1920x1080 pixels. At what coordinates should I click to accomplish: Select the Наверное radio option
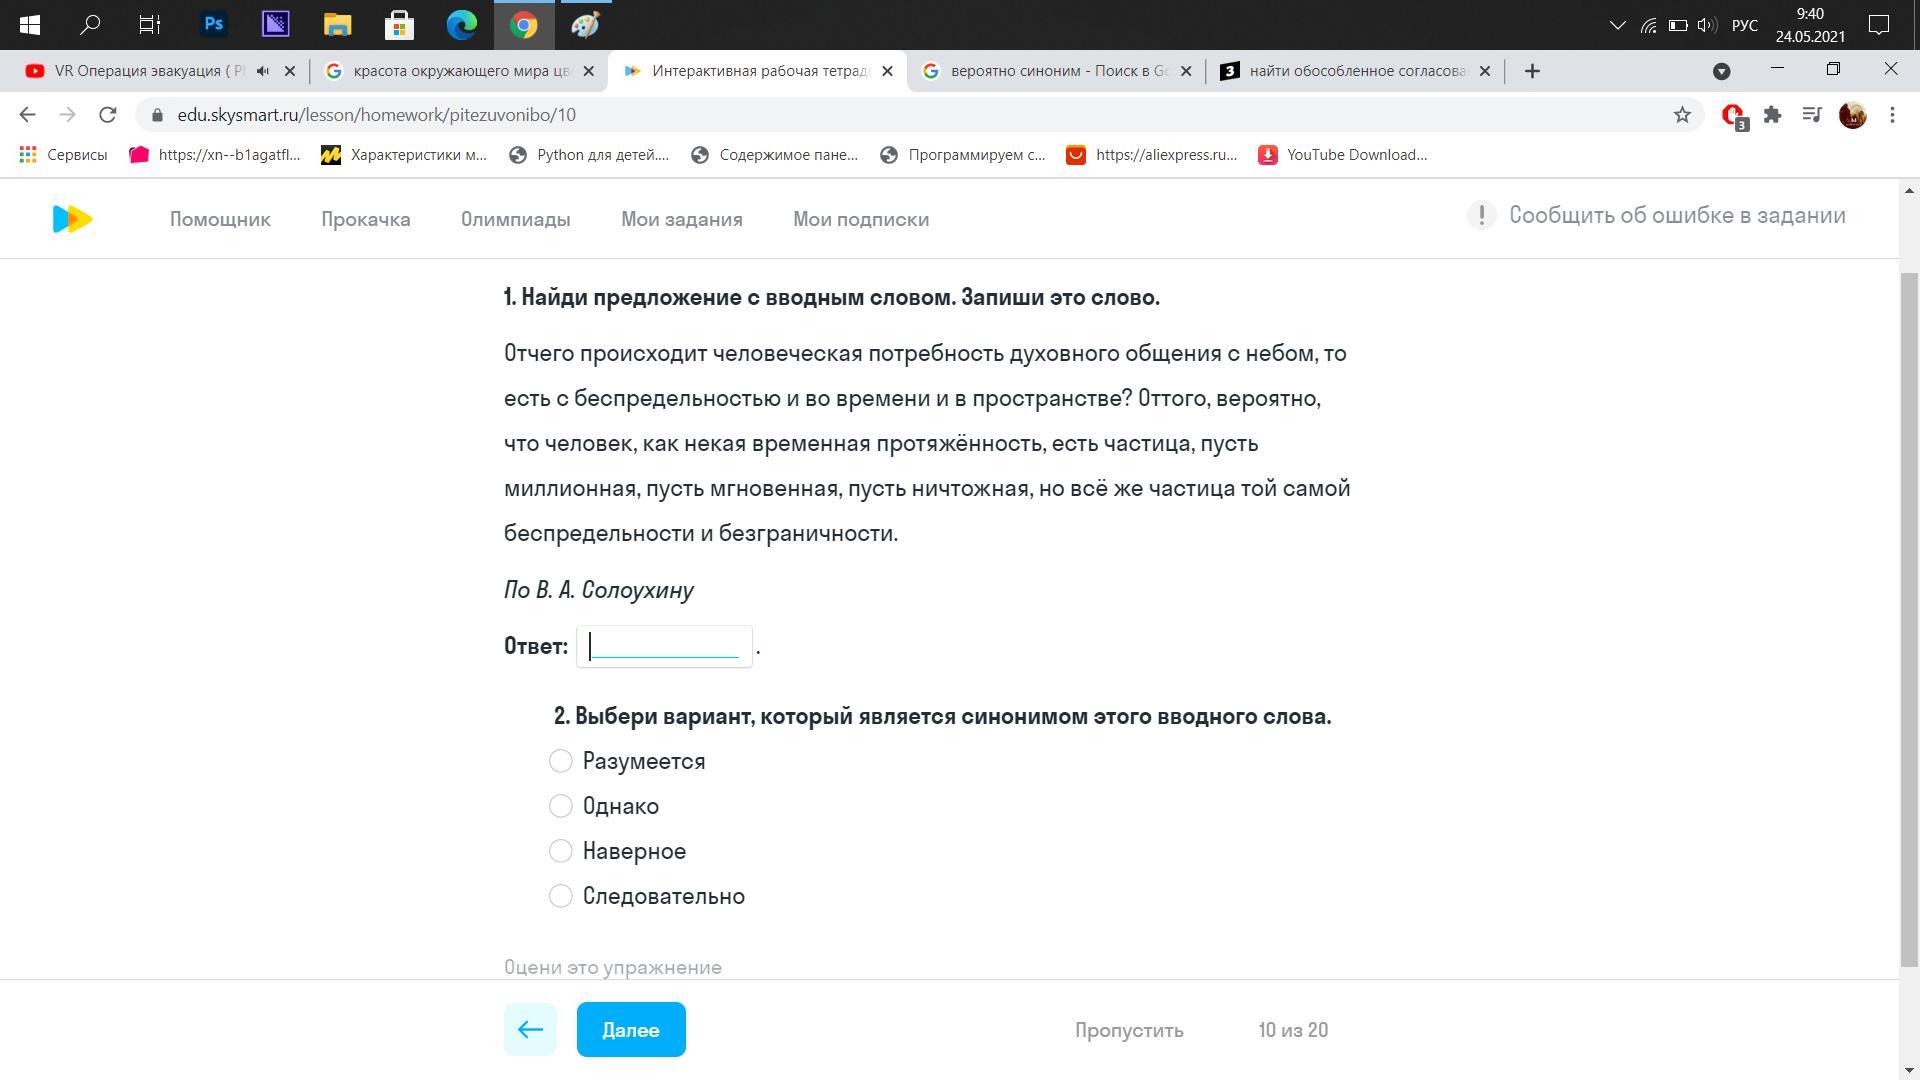(561, 851)
